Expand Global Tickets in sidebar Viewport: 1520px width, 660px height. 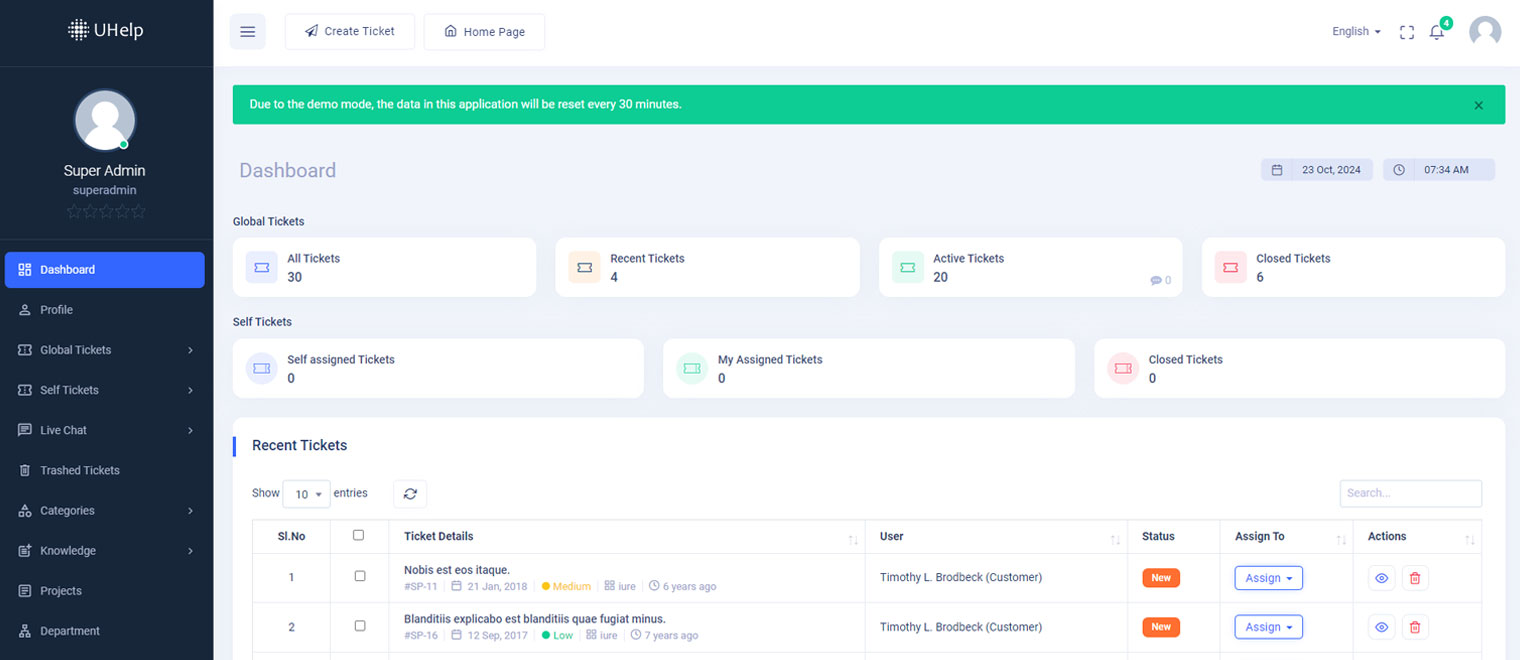105,350
